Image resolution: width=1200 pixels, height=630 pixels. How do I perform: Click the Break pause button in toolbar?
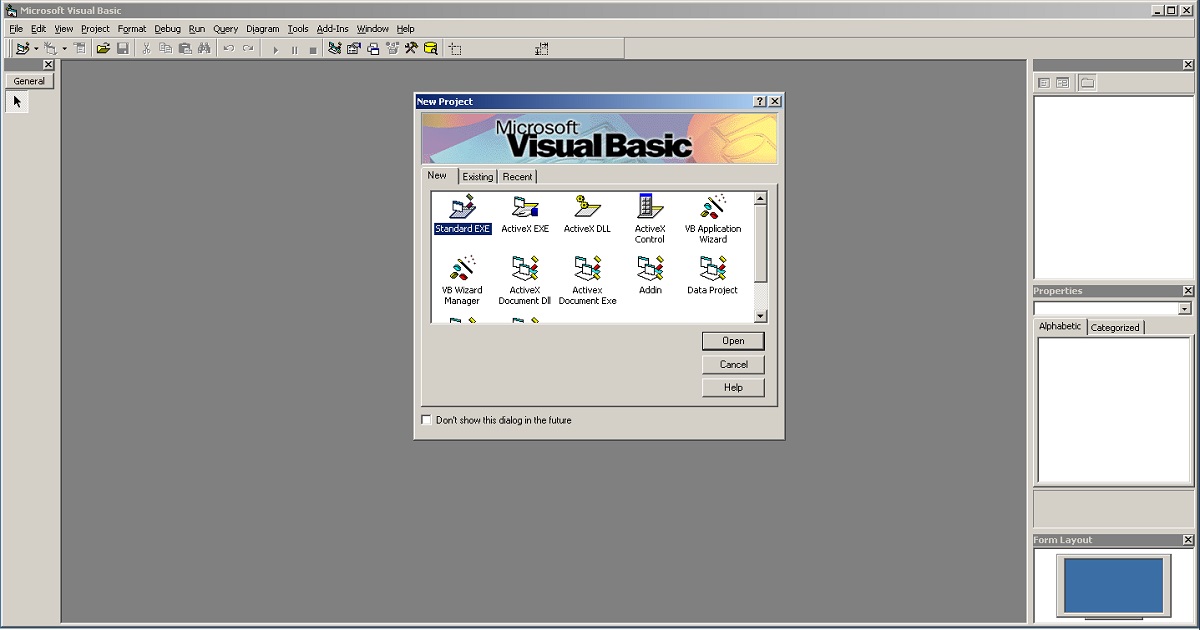point(294,48)
